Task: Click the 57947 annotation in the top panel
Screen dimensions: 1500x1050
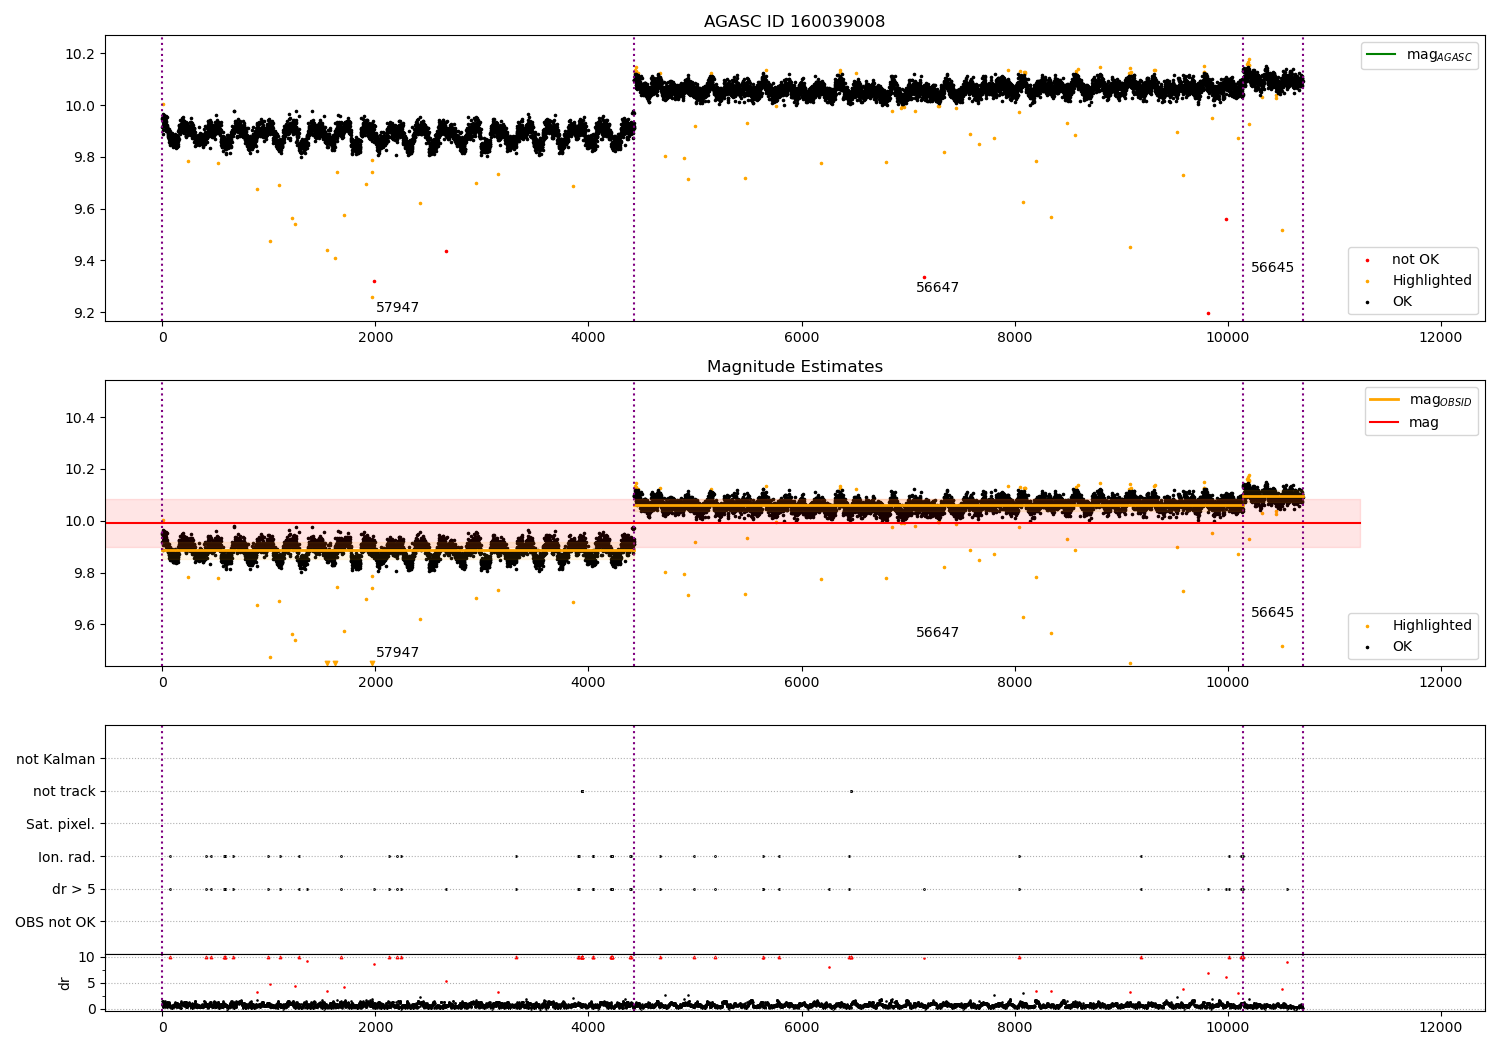Action: click(x=397, y=308)
